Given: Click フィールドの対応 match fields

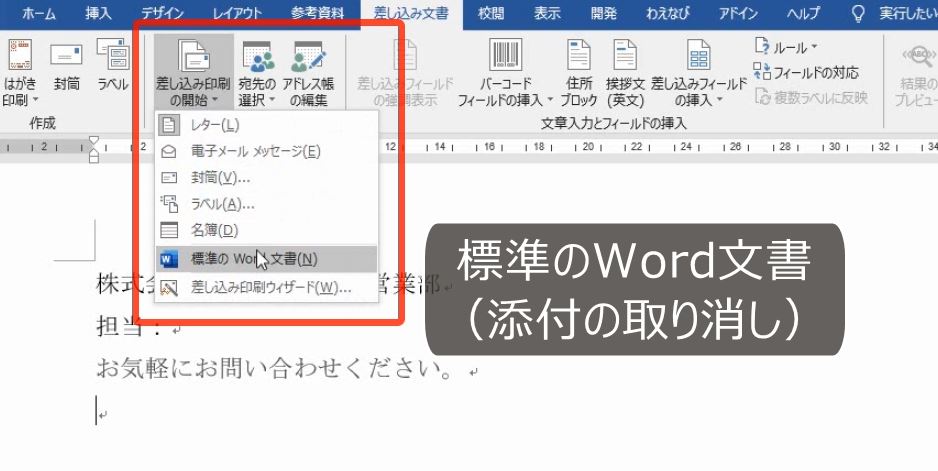Looking at the screenshot, I should coord(806,72).
